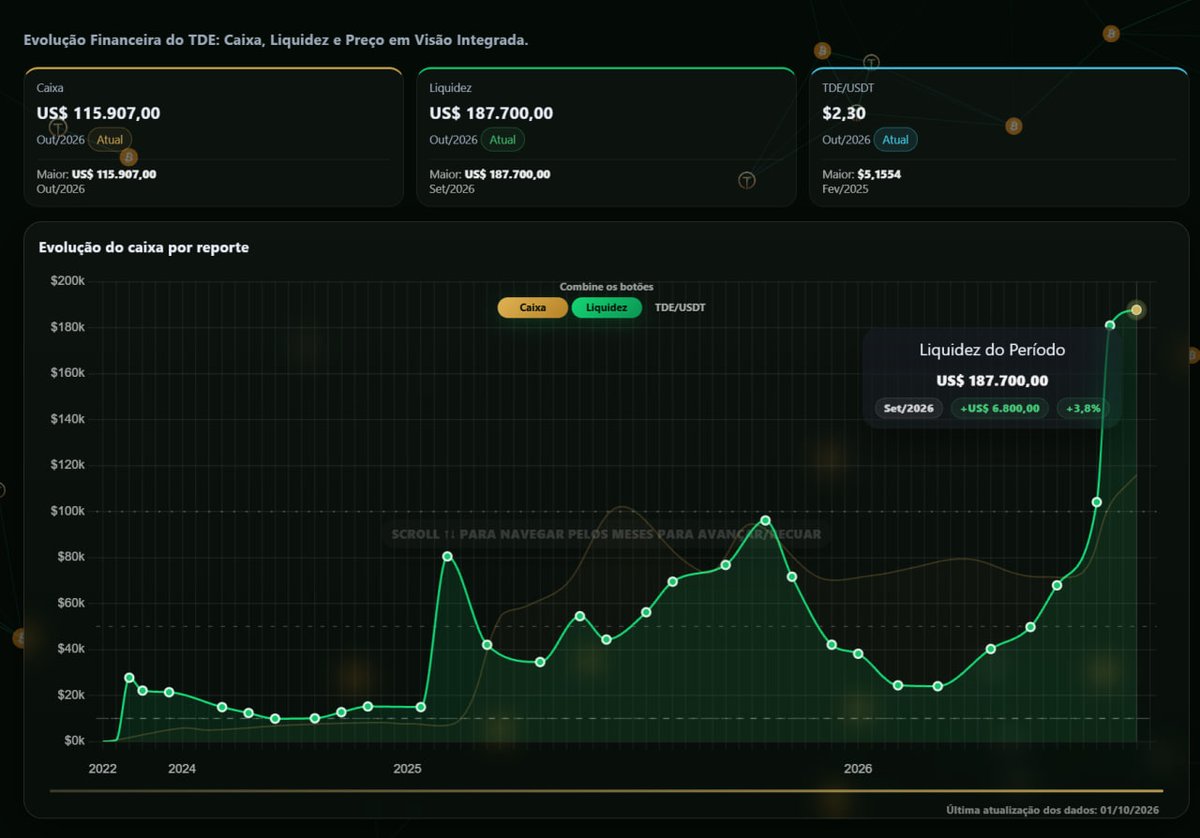
Task: Click the golden timeline scrollbar below chart
Action: (x=606, y=790)
